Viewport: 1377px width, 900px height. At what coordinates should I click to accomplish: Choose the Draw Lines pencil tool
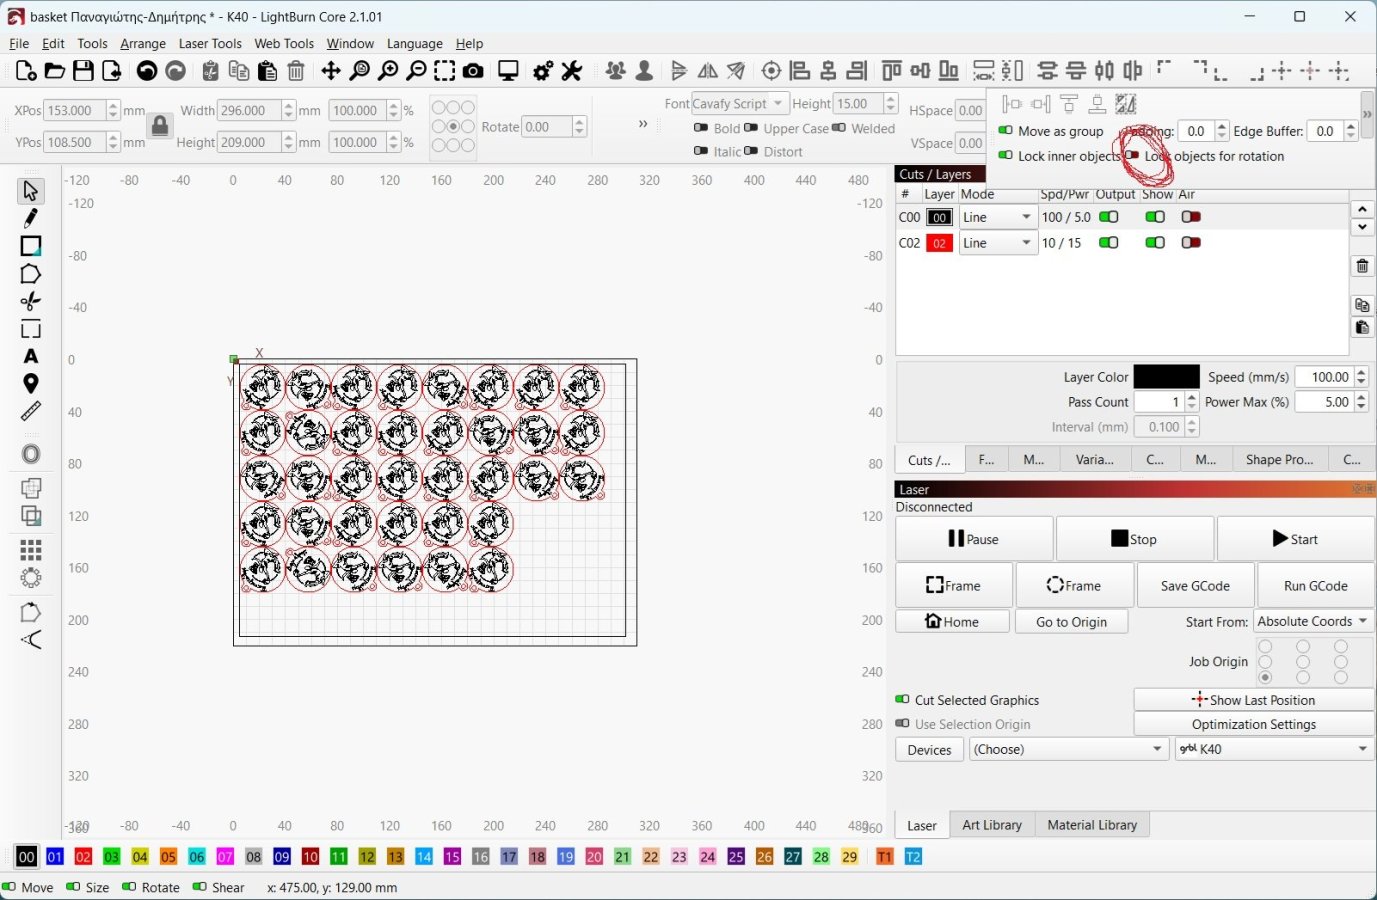coord(31,218)
